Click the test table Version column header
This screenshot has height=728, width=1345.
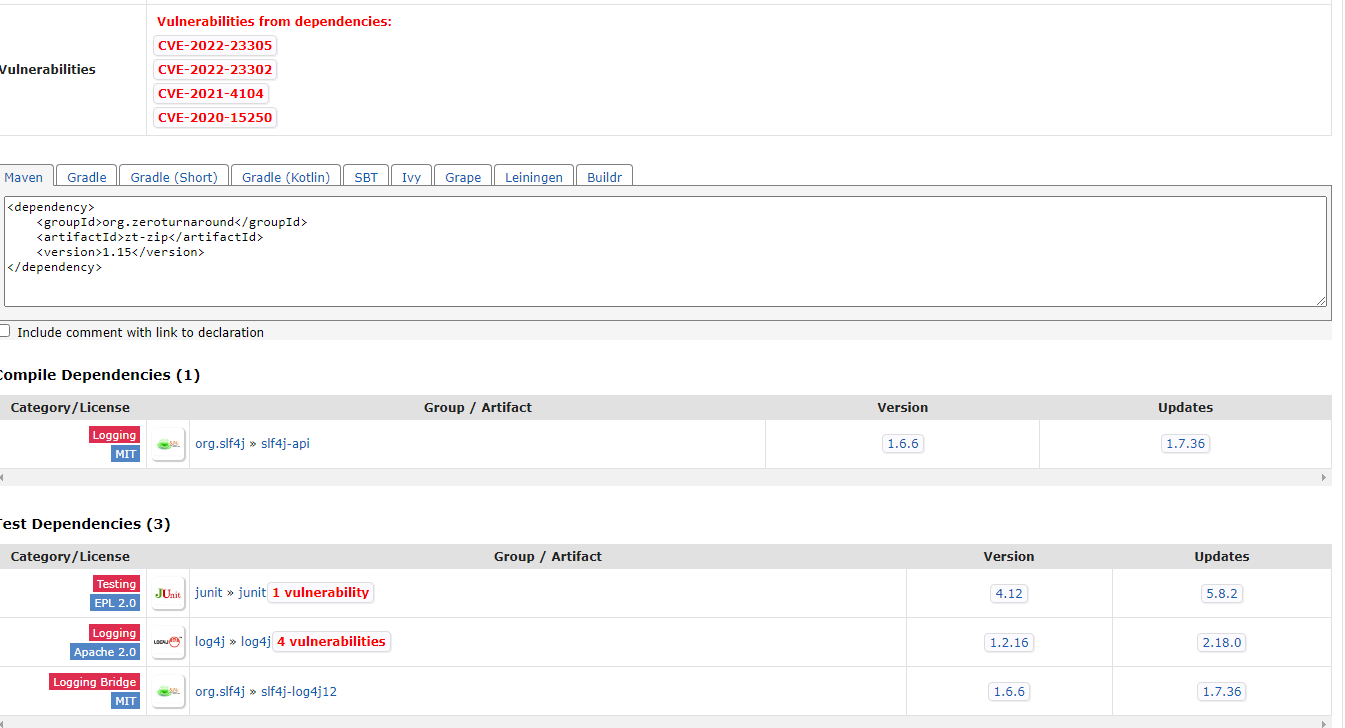coord(1009,556)
